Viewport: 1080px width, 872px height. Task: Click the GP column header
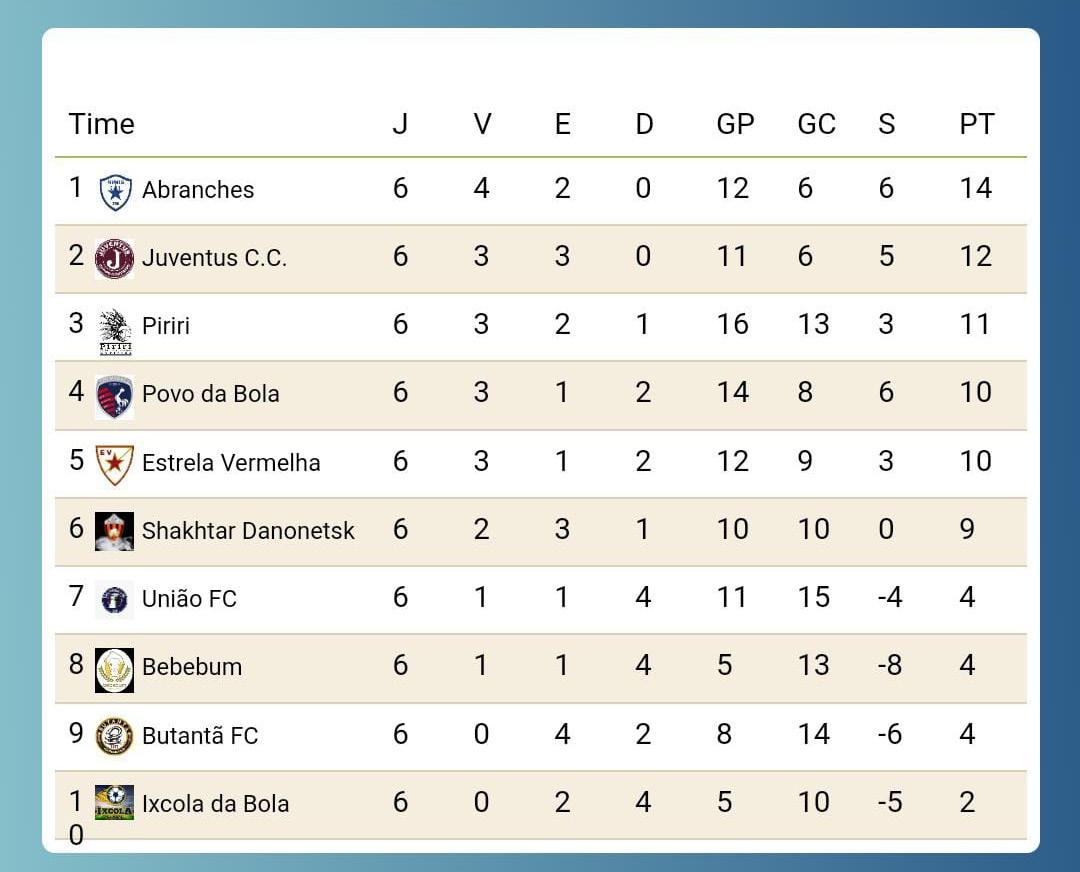735,124
